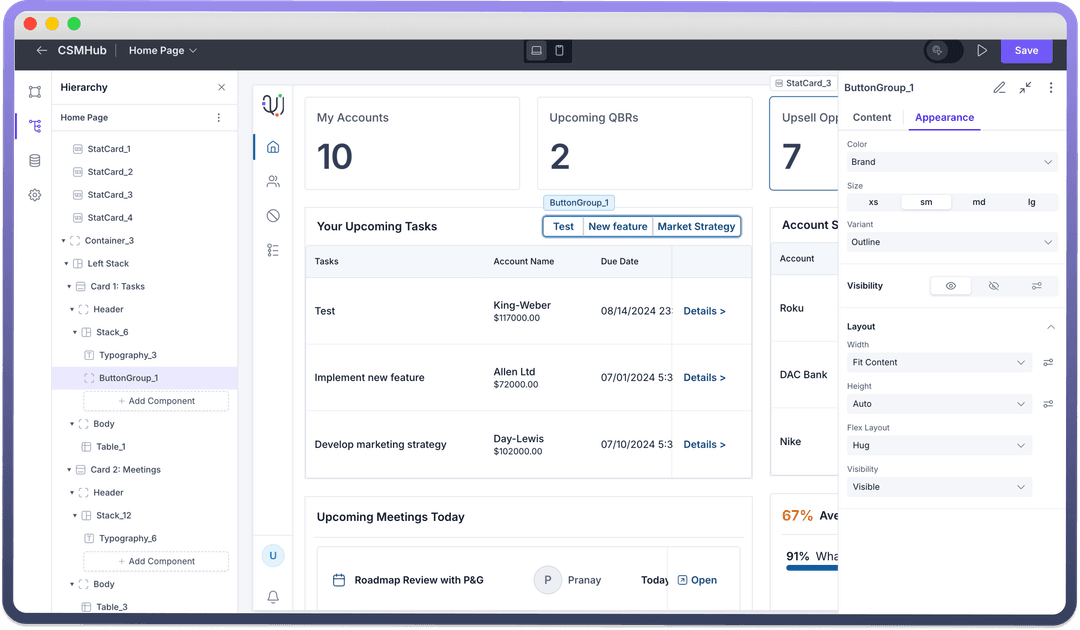This screenshot has height=630, width=1080.
Task: Switch to mobile device preview
Action: tap(559, 51)
